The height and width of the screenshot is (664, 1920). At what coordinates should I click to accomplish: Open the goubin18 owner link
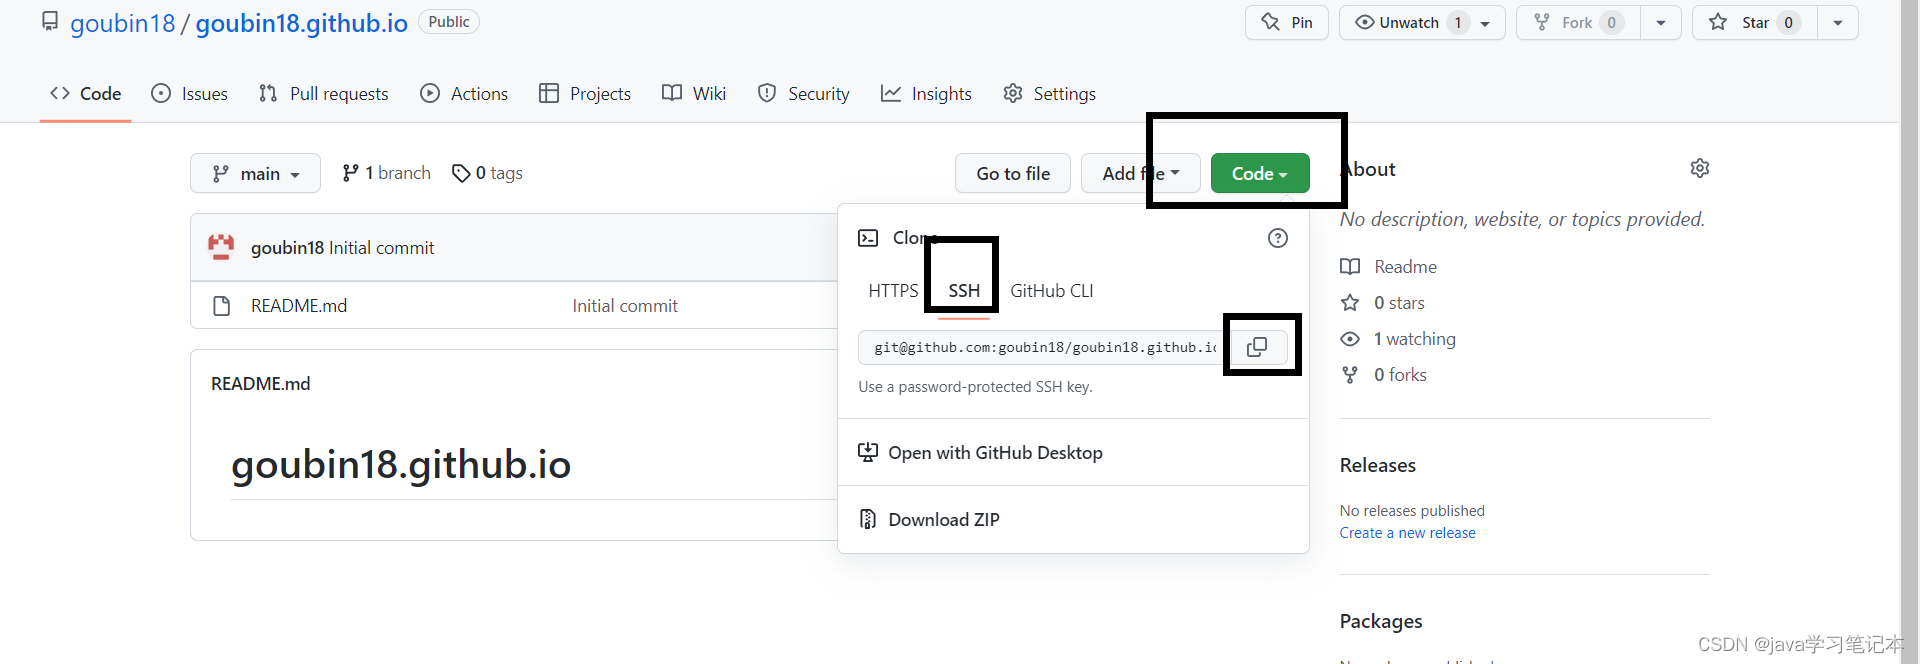click(122, 23)
